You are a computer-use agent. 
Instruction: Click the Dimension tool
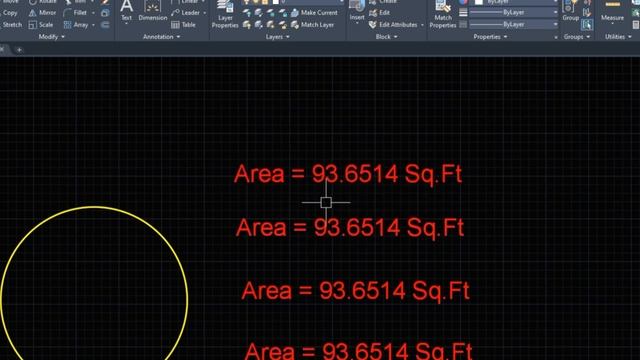click(x=153, y=11)
